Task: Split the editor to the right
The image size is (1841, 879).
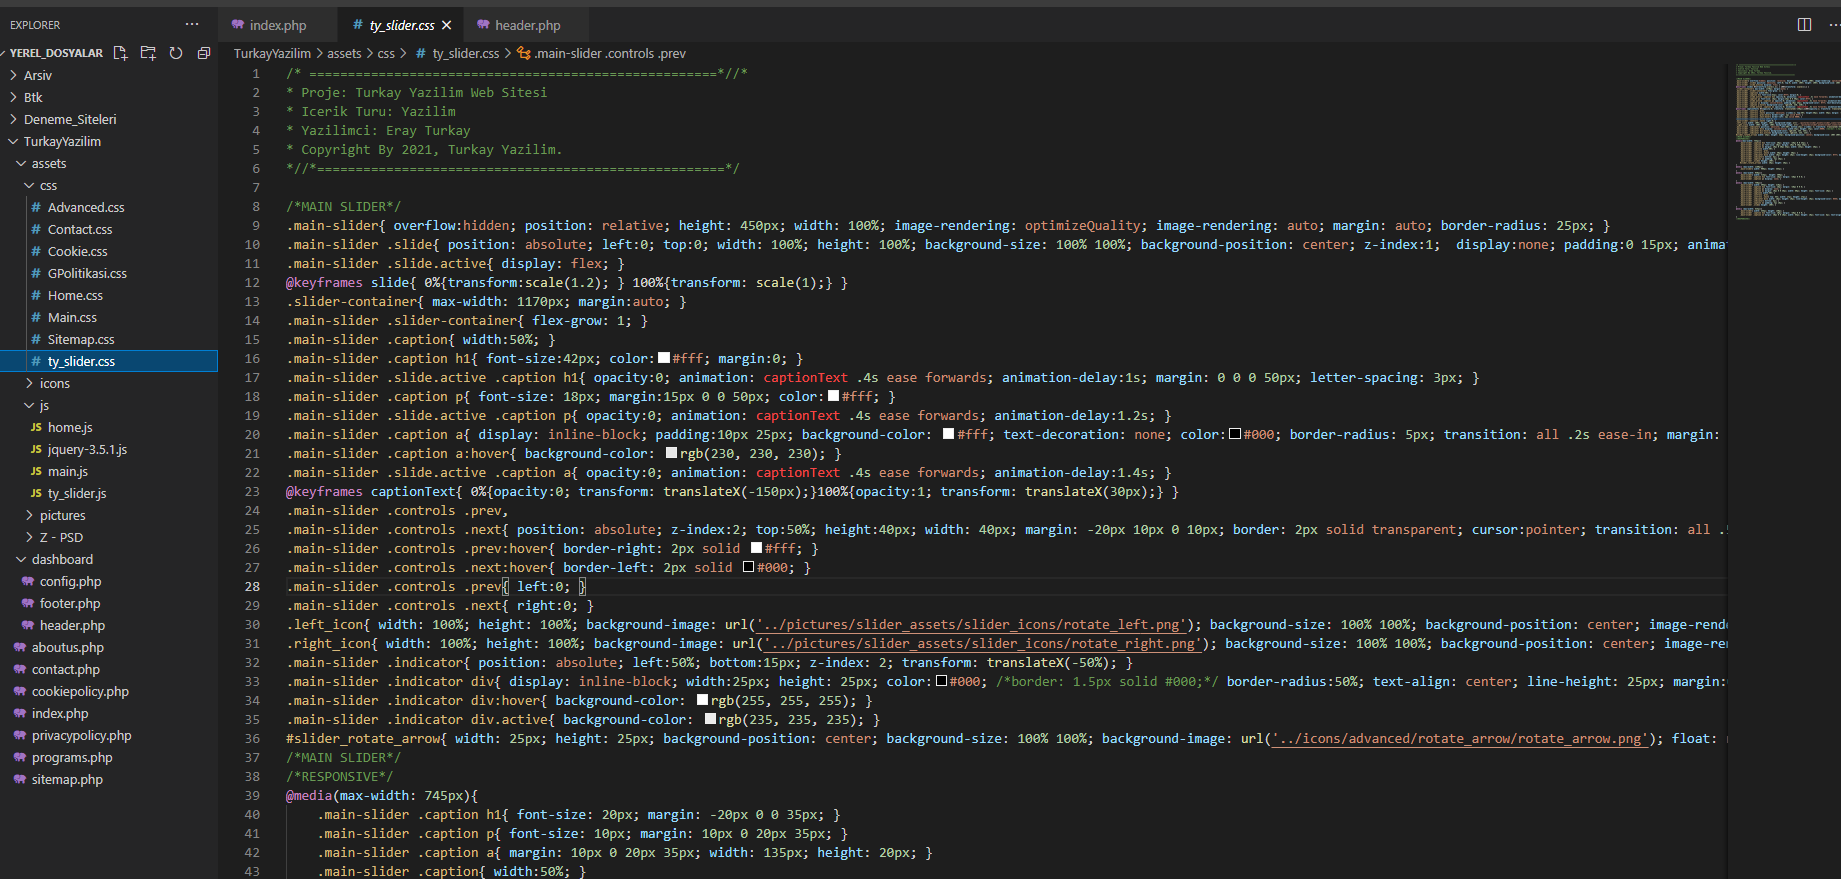Action: click(x=1804, y=25)
